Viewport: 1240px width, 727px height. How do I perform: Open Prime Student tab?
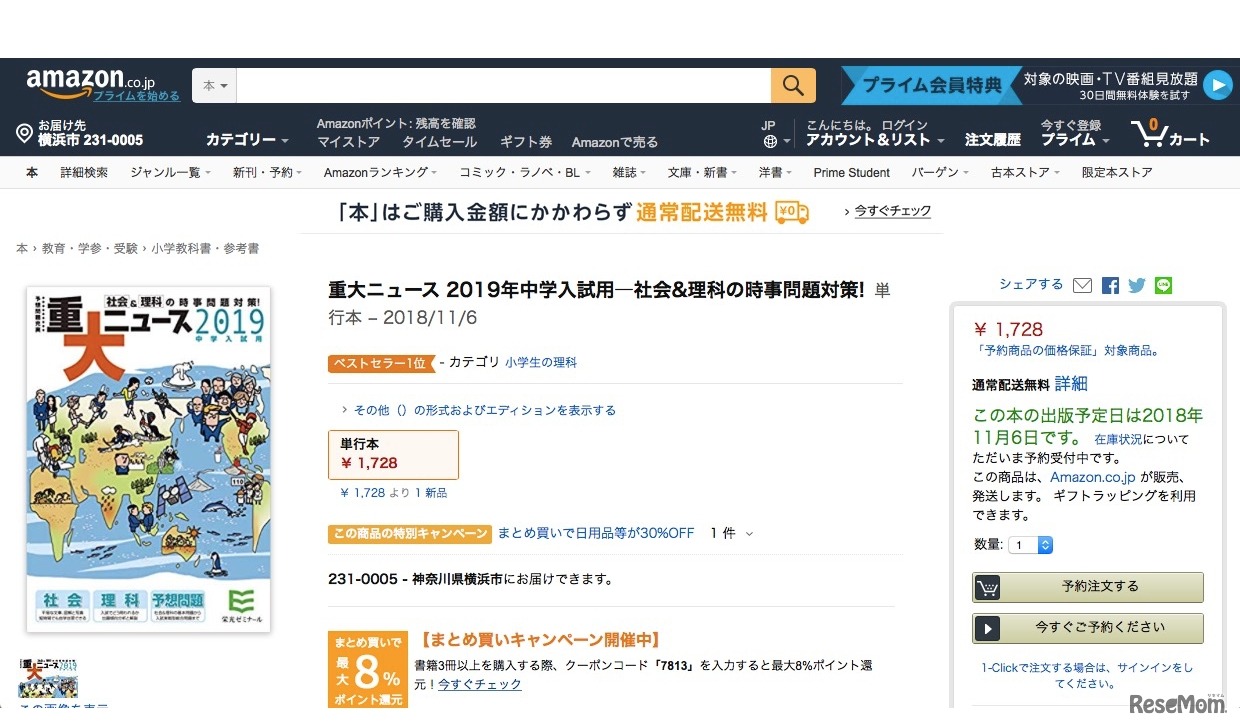point(851,173)
